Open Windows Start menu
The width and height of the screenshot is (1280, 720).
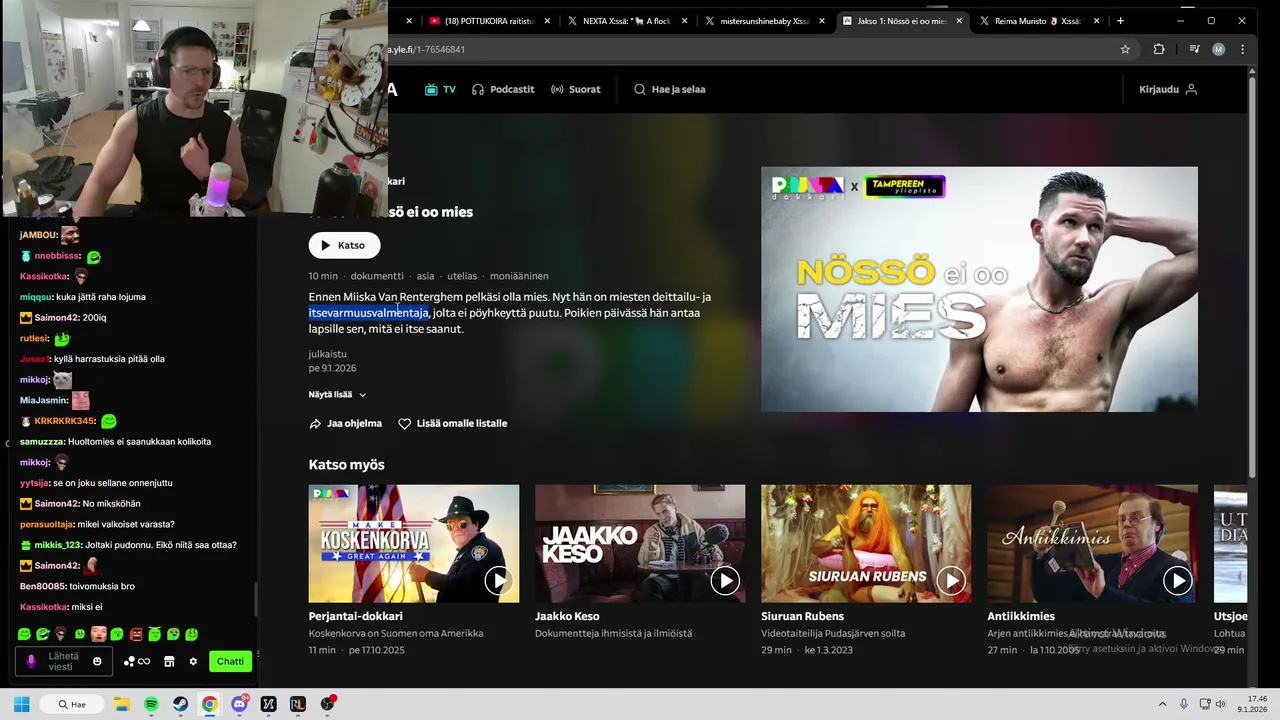point(21,704)
